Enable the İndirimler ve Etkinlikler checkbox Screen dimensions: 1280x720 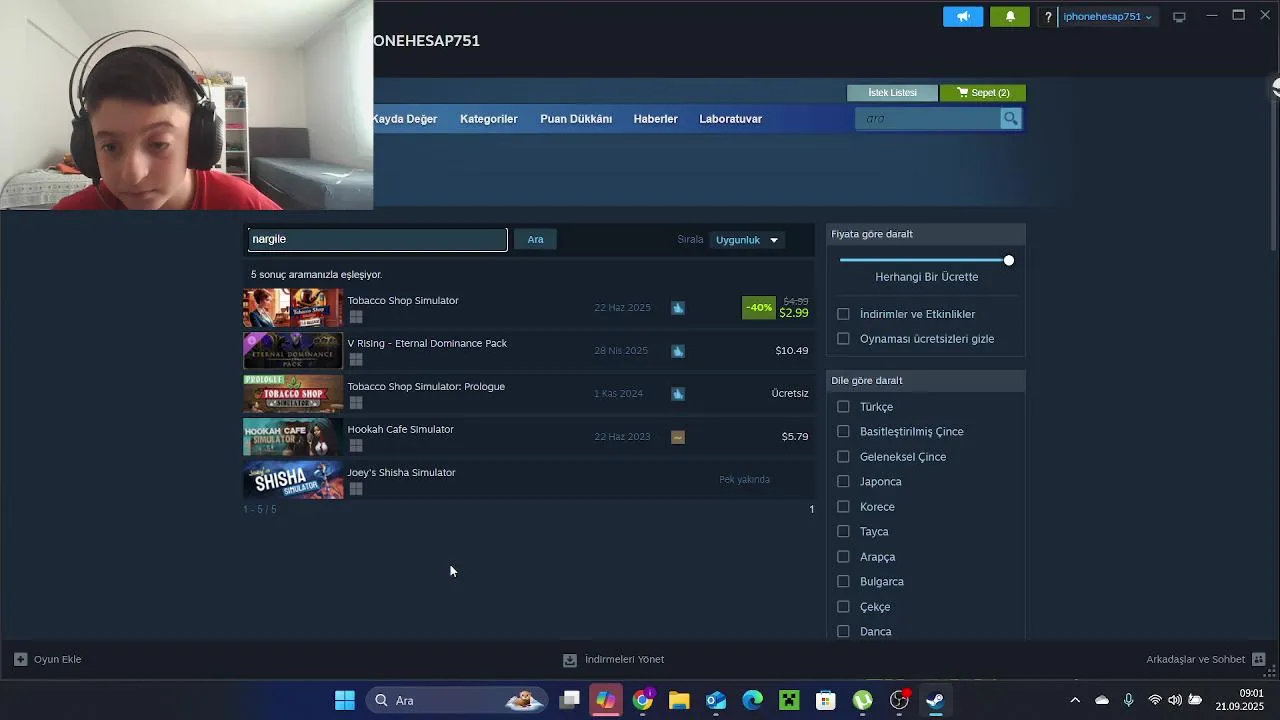tap(843, 314)
